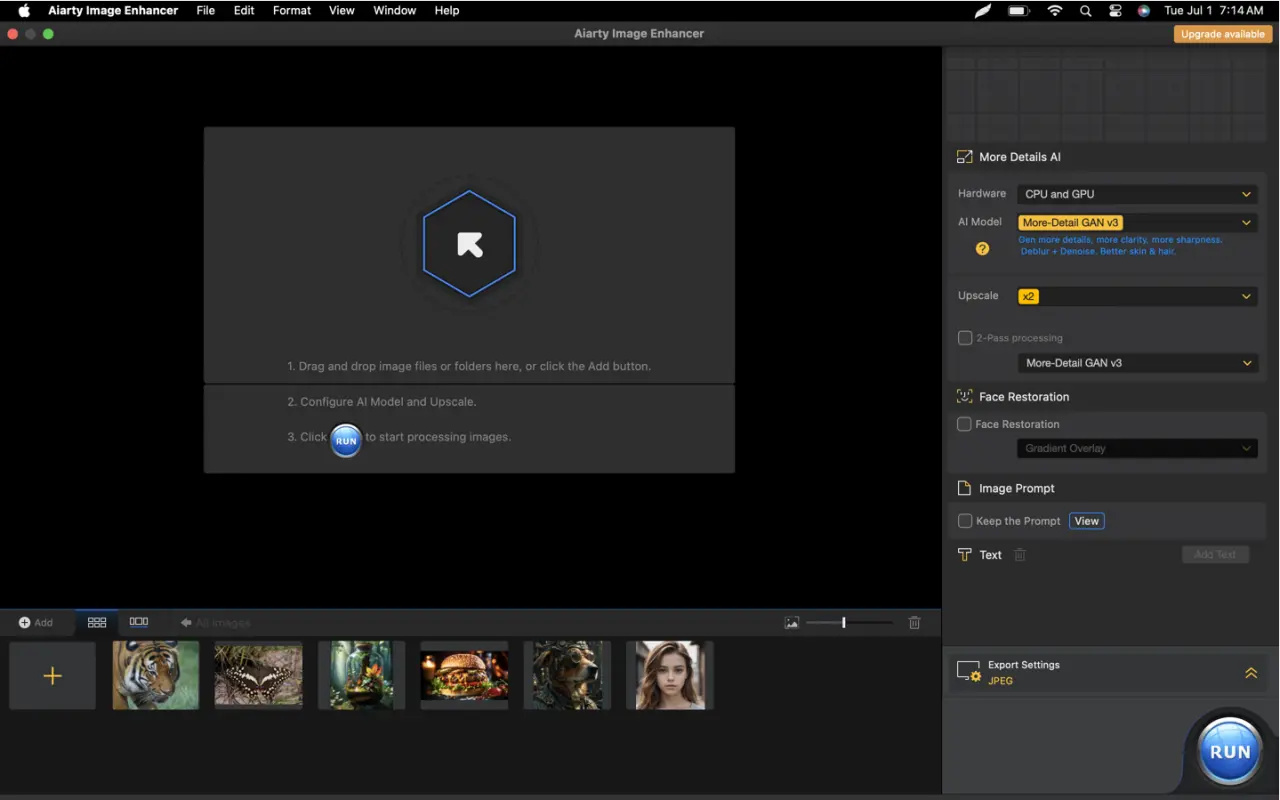The height and width of the screenshot is (800, 1280).
Task: Open the AI Model dropdown
Action: tap(1137, 223)
